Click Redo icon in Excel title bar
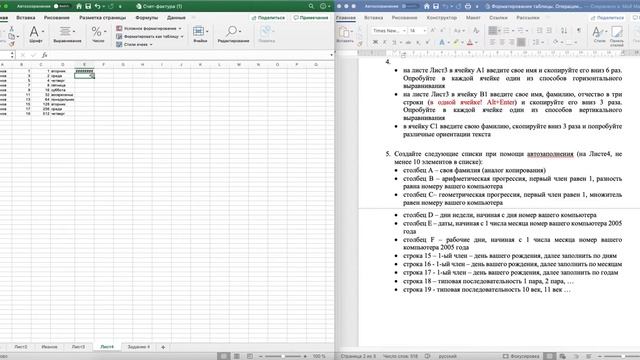The height and width of the screenshot is (360, 640). point(111,6)
